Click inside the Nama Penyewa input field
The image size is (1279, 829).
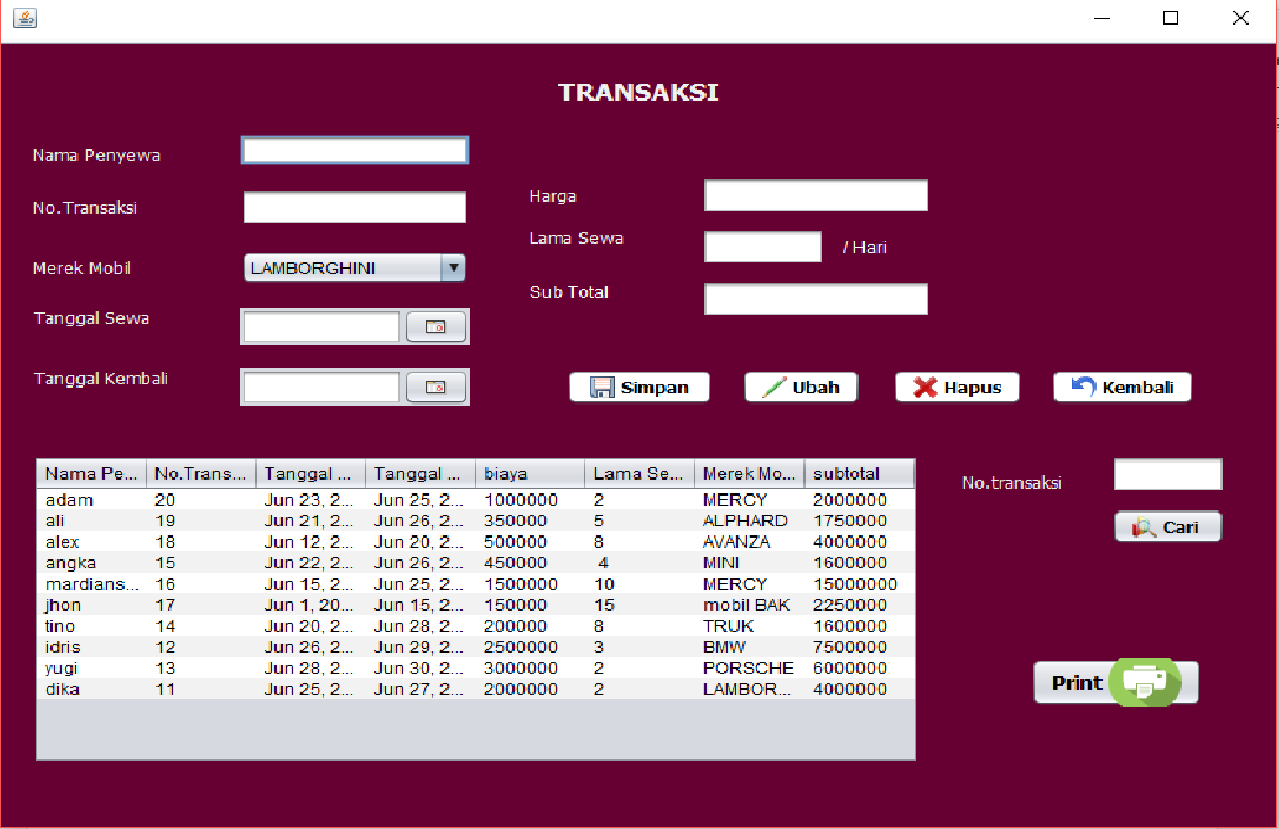[x=354, y=149]
